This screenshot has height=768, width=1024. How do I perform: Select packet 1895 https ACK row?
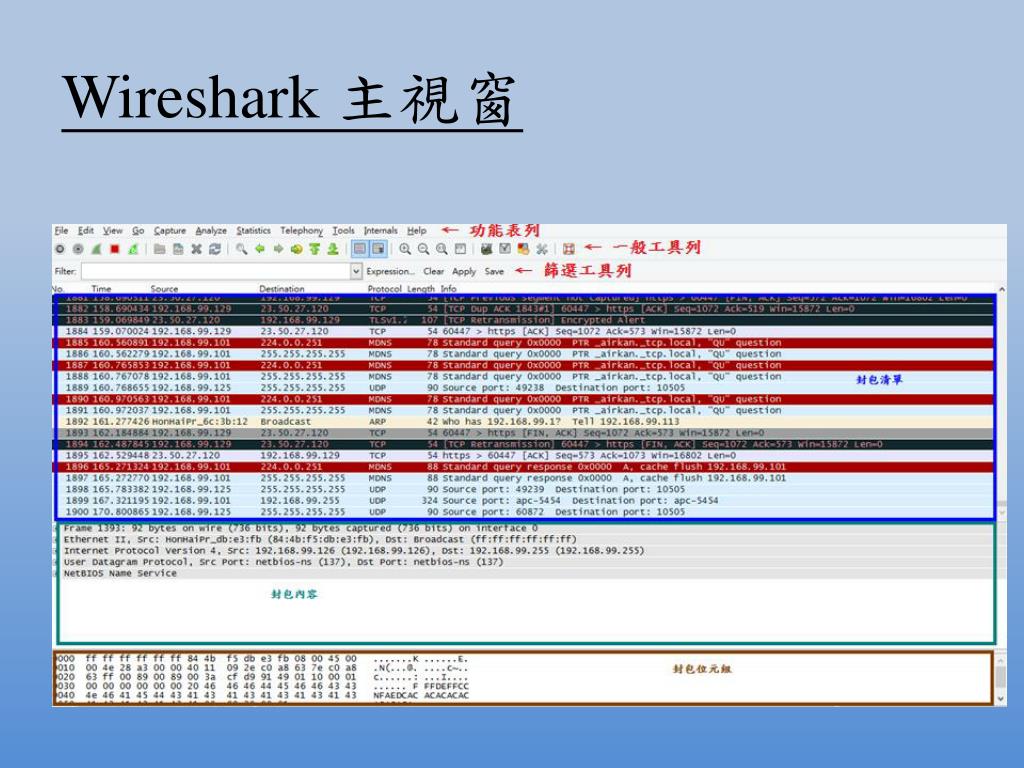tap(525, 456)
